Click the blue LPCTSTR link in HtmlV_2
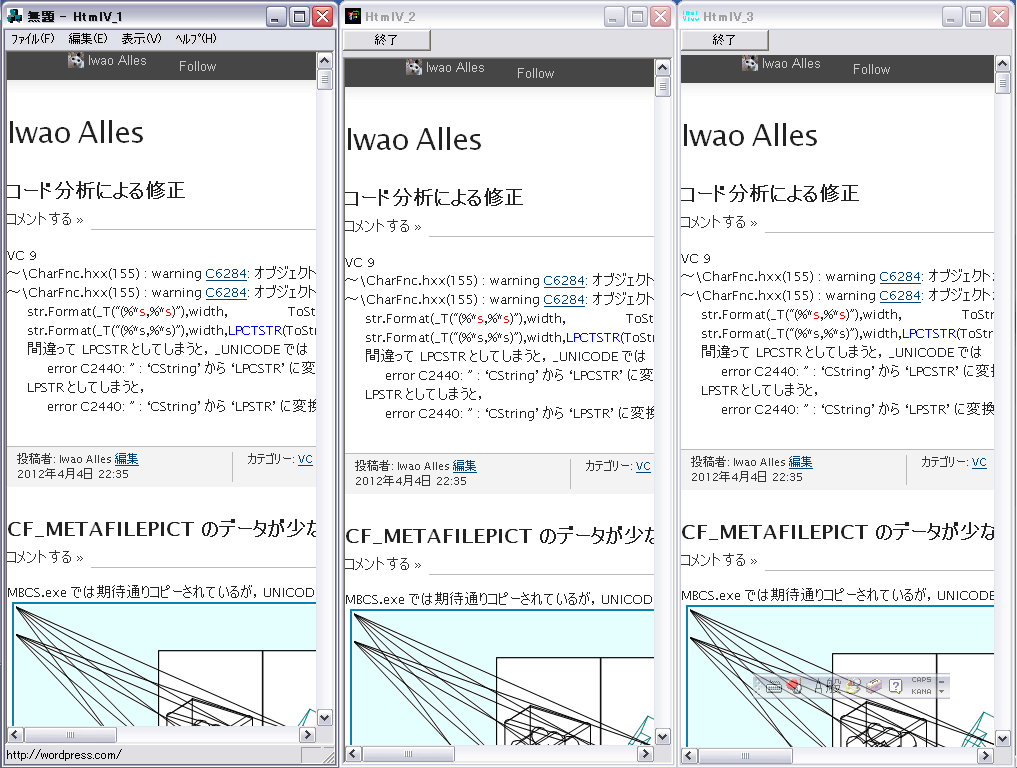The image size is (1017, 768). click(593, 338)
